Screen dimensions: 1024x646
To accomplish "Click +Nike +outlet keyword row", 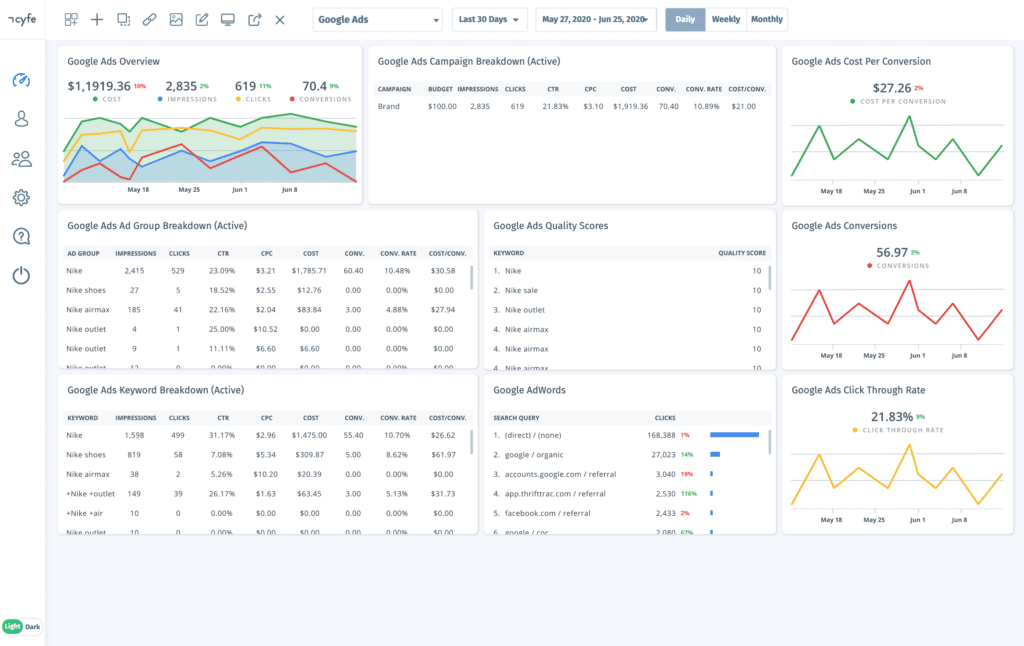I will pos(268,494).
